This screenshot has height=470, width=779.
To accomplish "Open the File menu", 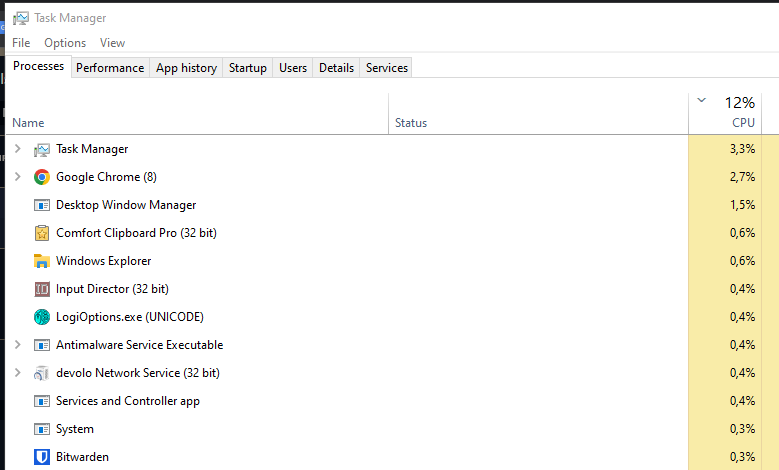I will click(21, 43).
